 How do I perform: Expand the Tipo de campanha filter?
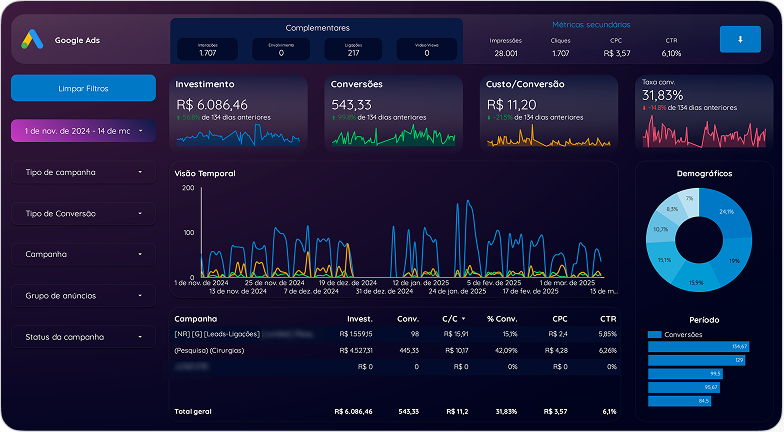[x=83, y=172]
